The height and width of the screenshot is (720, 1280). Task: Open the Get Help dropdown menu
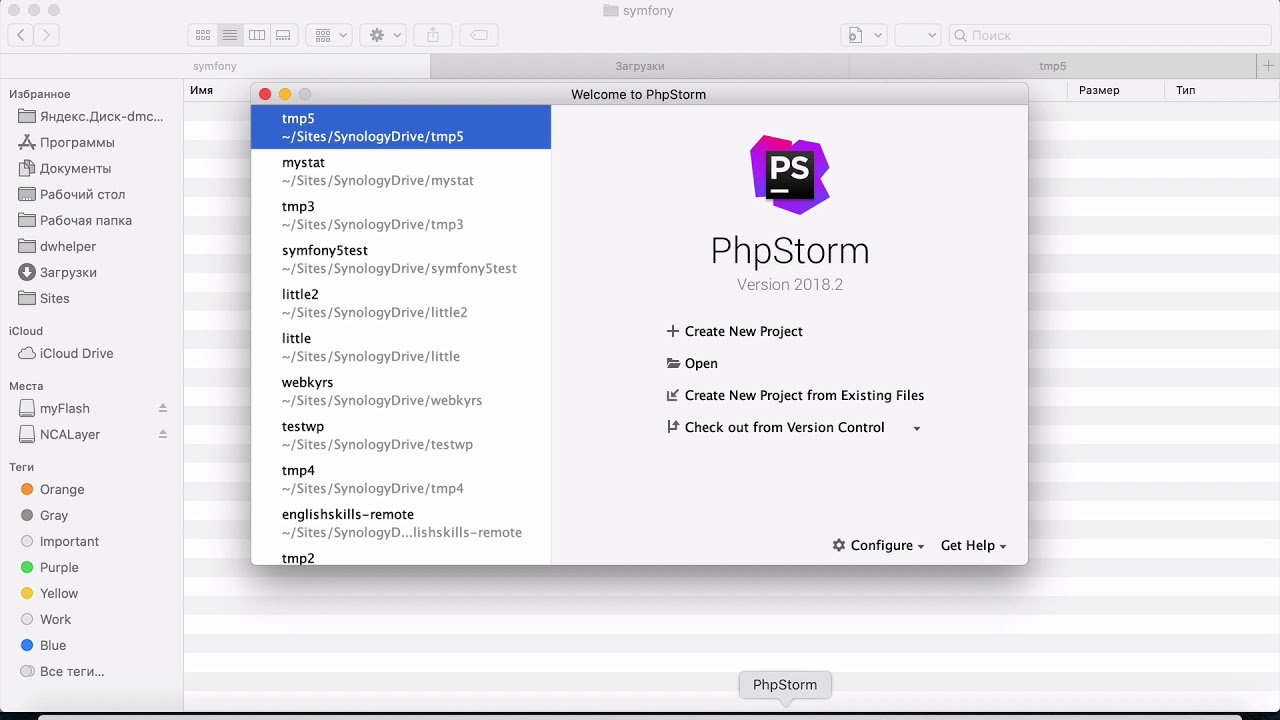tap(973, 545)
